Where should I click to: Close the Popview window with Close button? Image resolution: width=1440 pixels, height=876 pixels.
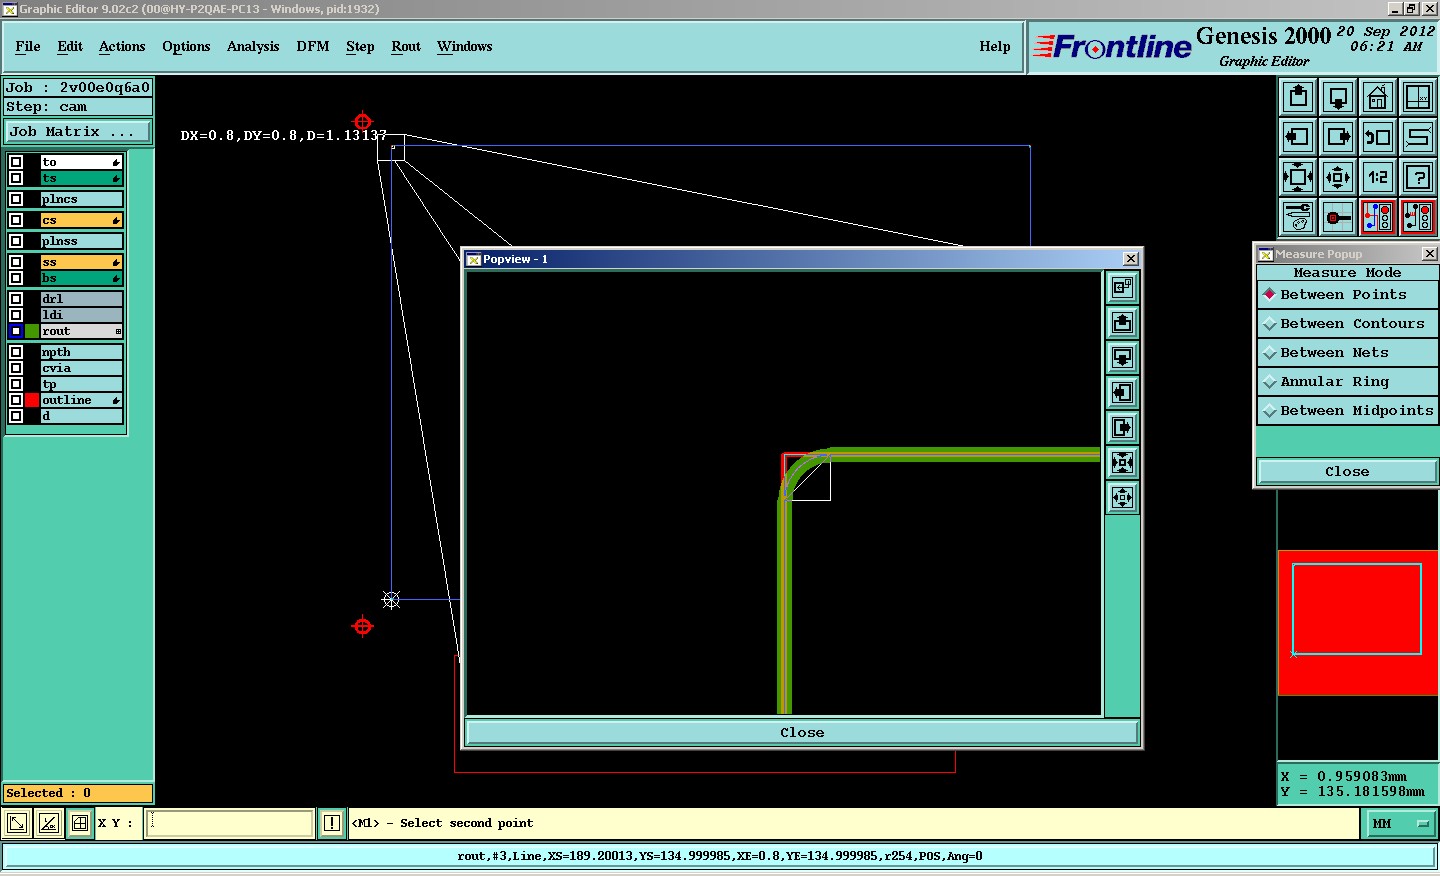(x=802, y=733)
